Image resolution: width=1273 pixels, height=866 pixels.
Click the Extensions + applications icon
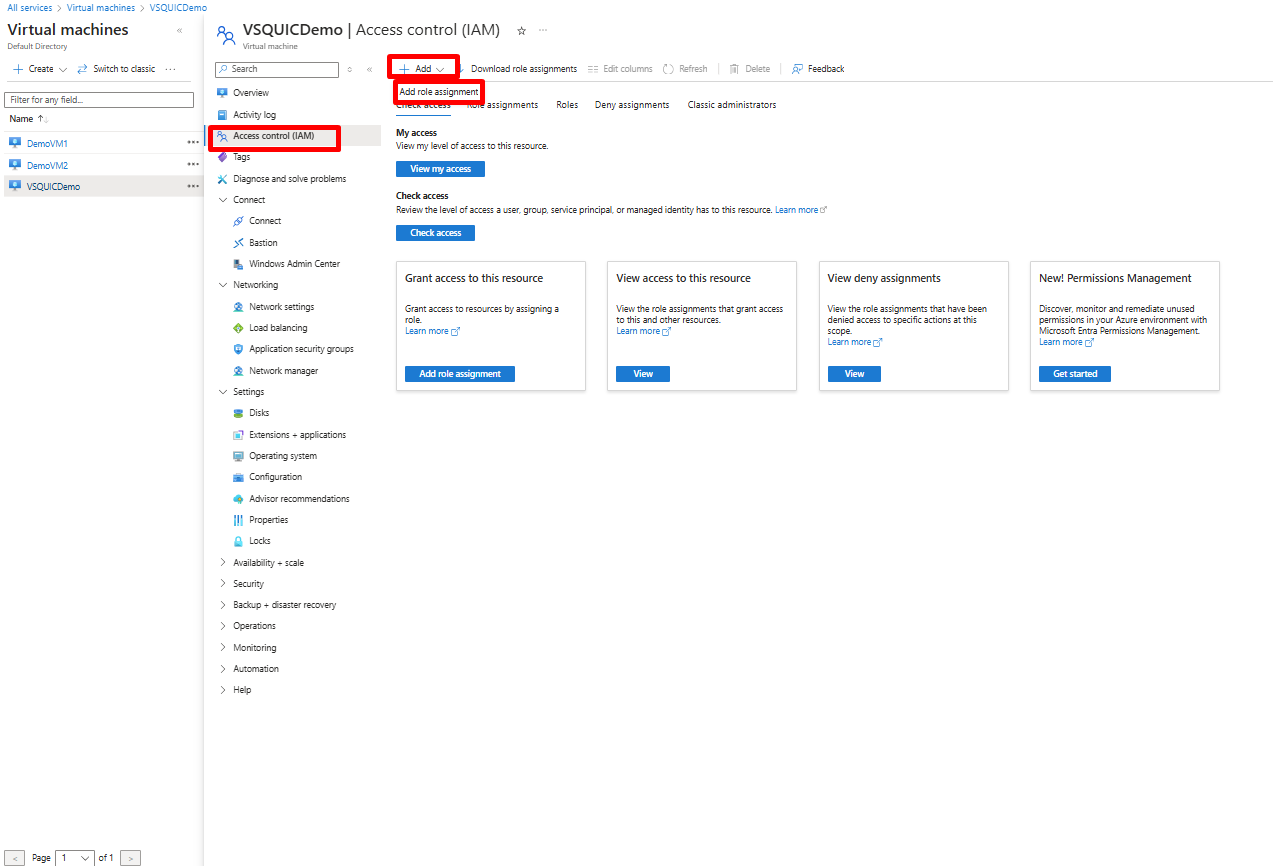[x=238, y=435]
